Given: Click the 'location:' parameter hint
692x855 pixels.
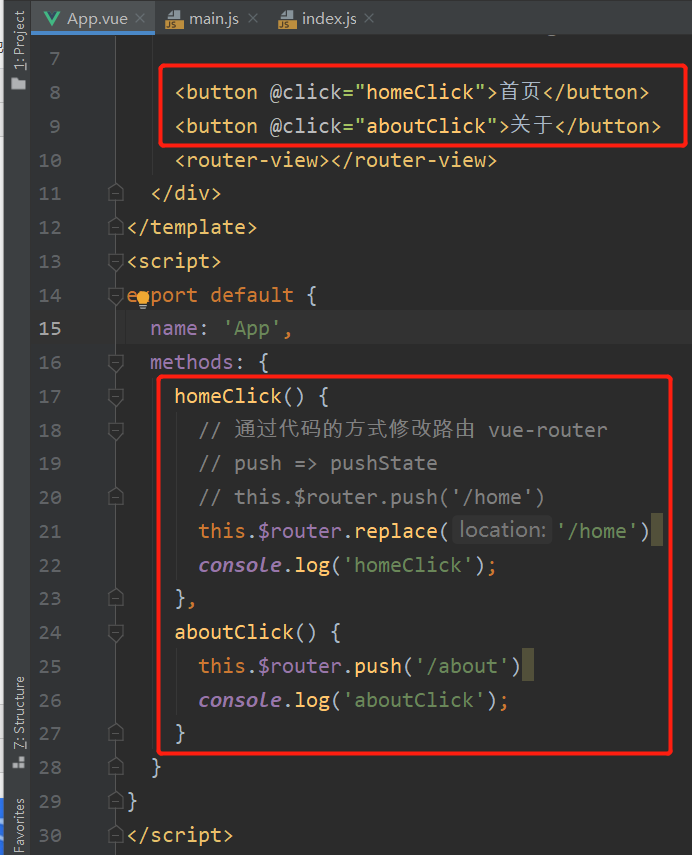Looking at the screenshot, I should click(502, 530).
